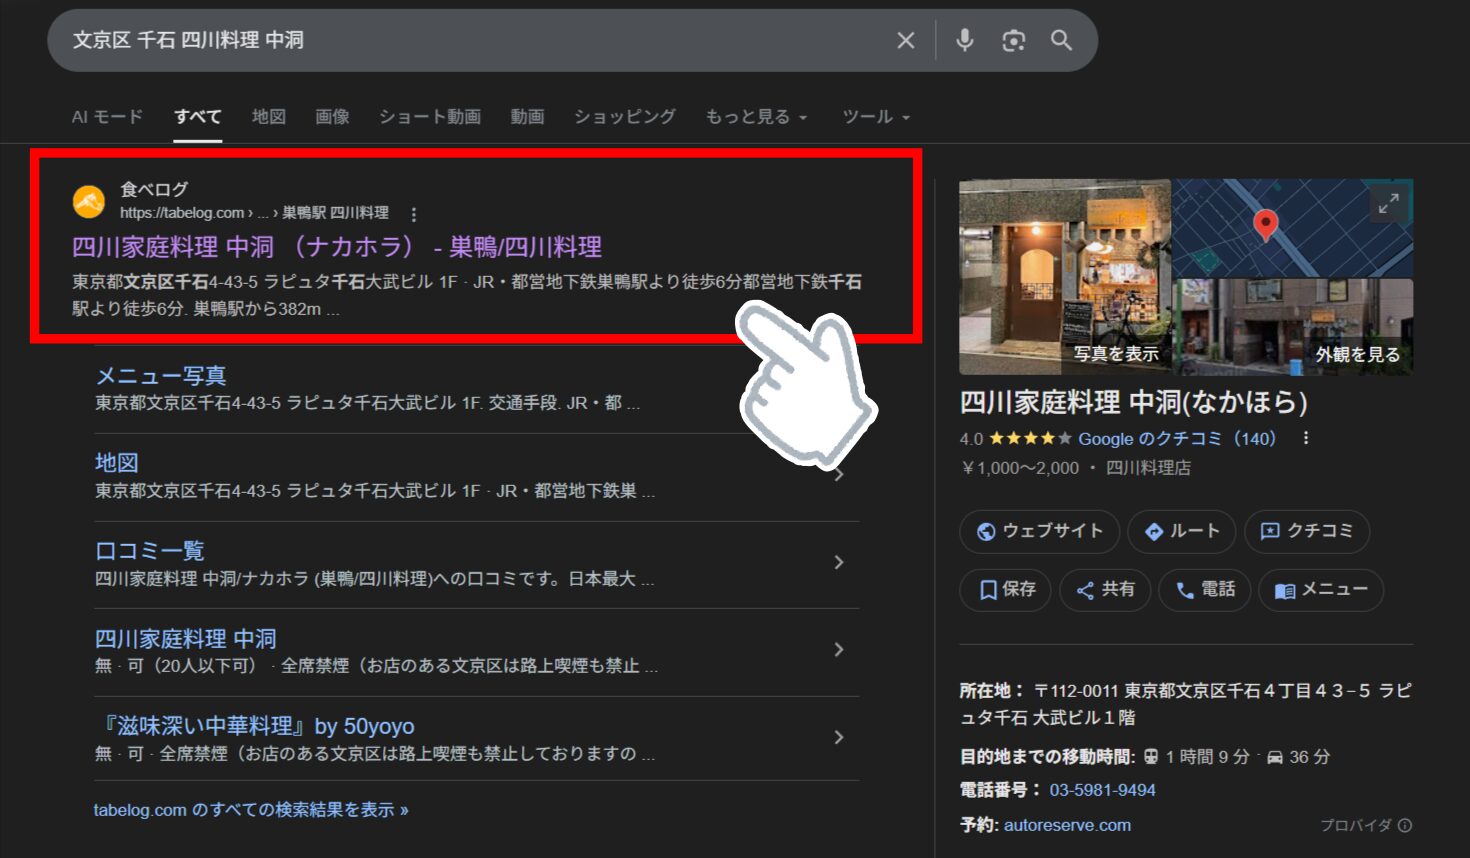Expand the ツール dropdown
The width and height of the screenshot is (1470, 858).
[x=874, y=116]
